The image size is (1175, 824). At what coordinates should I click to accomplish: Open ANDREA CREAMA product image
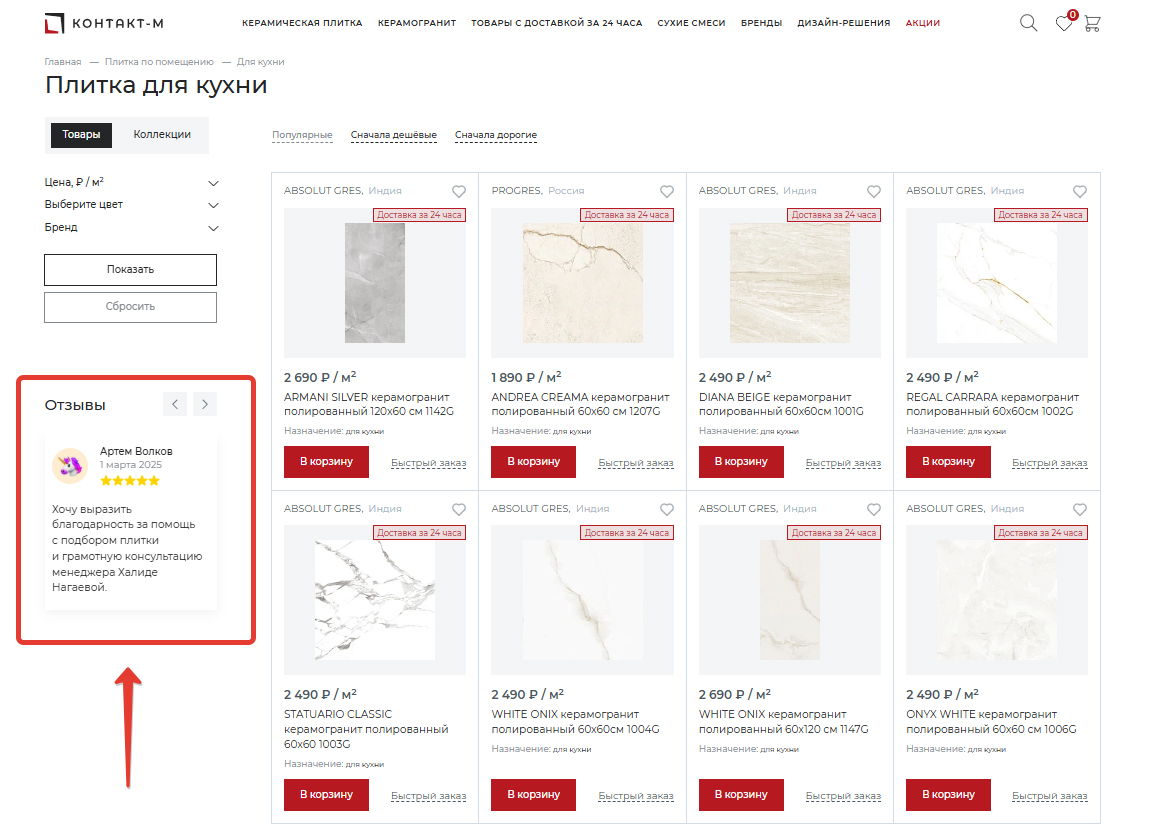583,283
